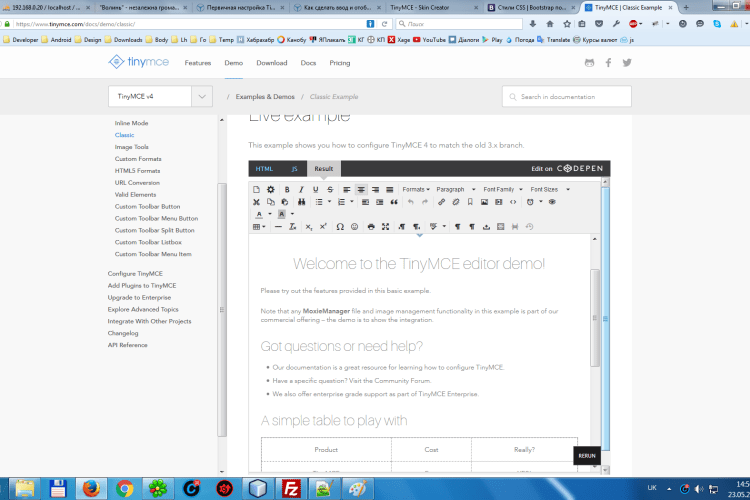
Task: Click the New document icon in editor toolbar
Action: pyautogui.click(x=256, y=189)
